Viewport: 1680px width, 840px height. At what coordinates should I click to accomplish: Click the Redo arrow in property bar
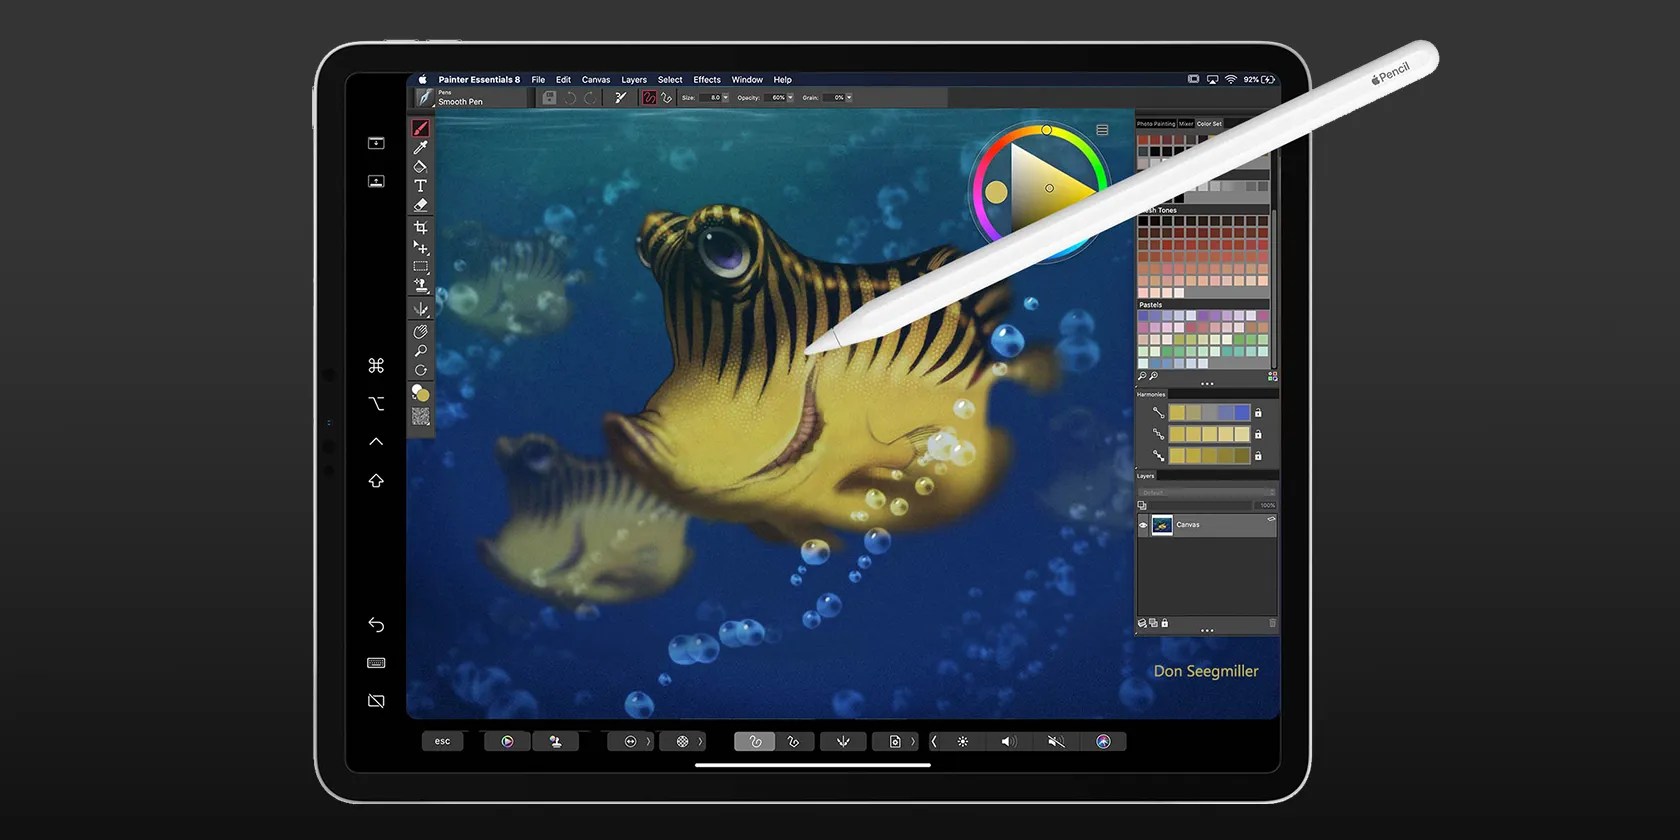(590, 98)
